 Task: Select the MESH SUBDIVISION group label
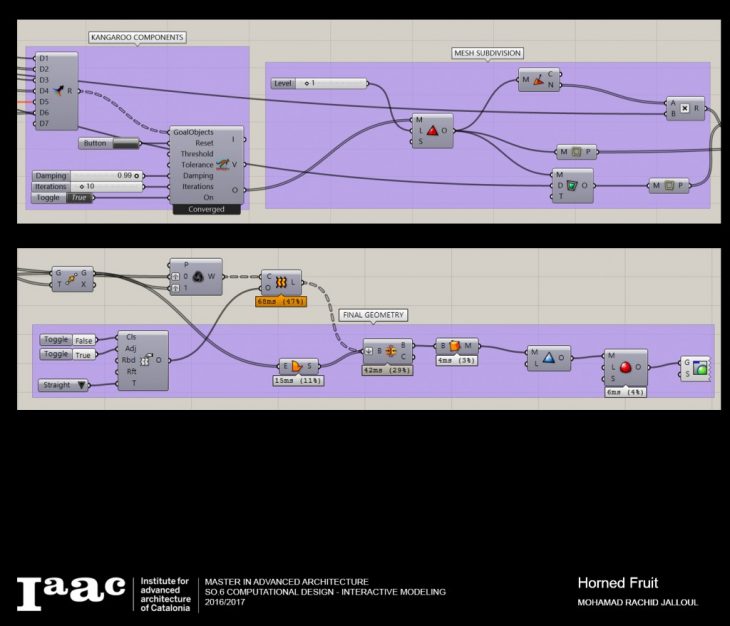point(488,53)
